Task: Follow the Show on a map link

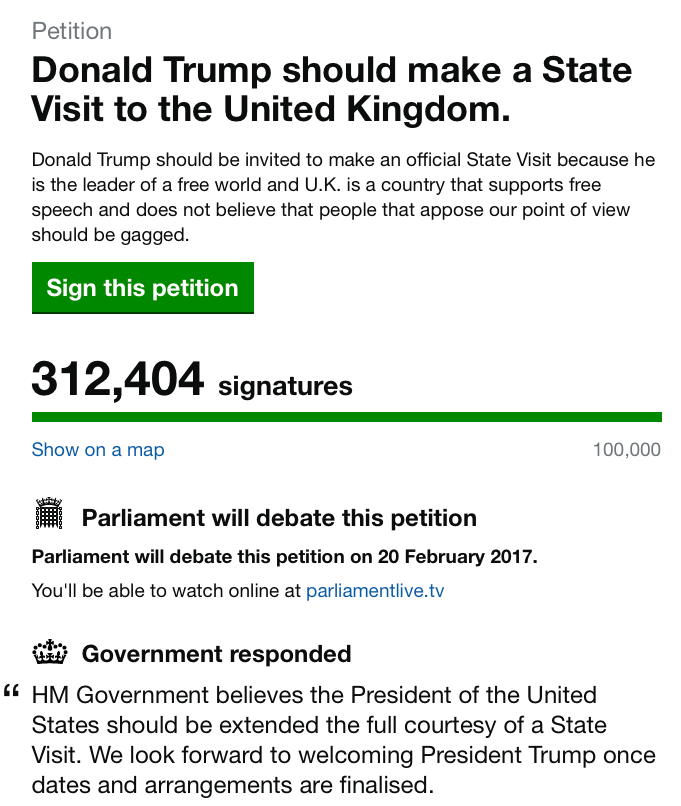Action: pyautogui.click(x=97, y=450)
